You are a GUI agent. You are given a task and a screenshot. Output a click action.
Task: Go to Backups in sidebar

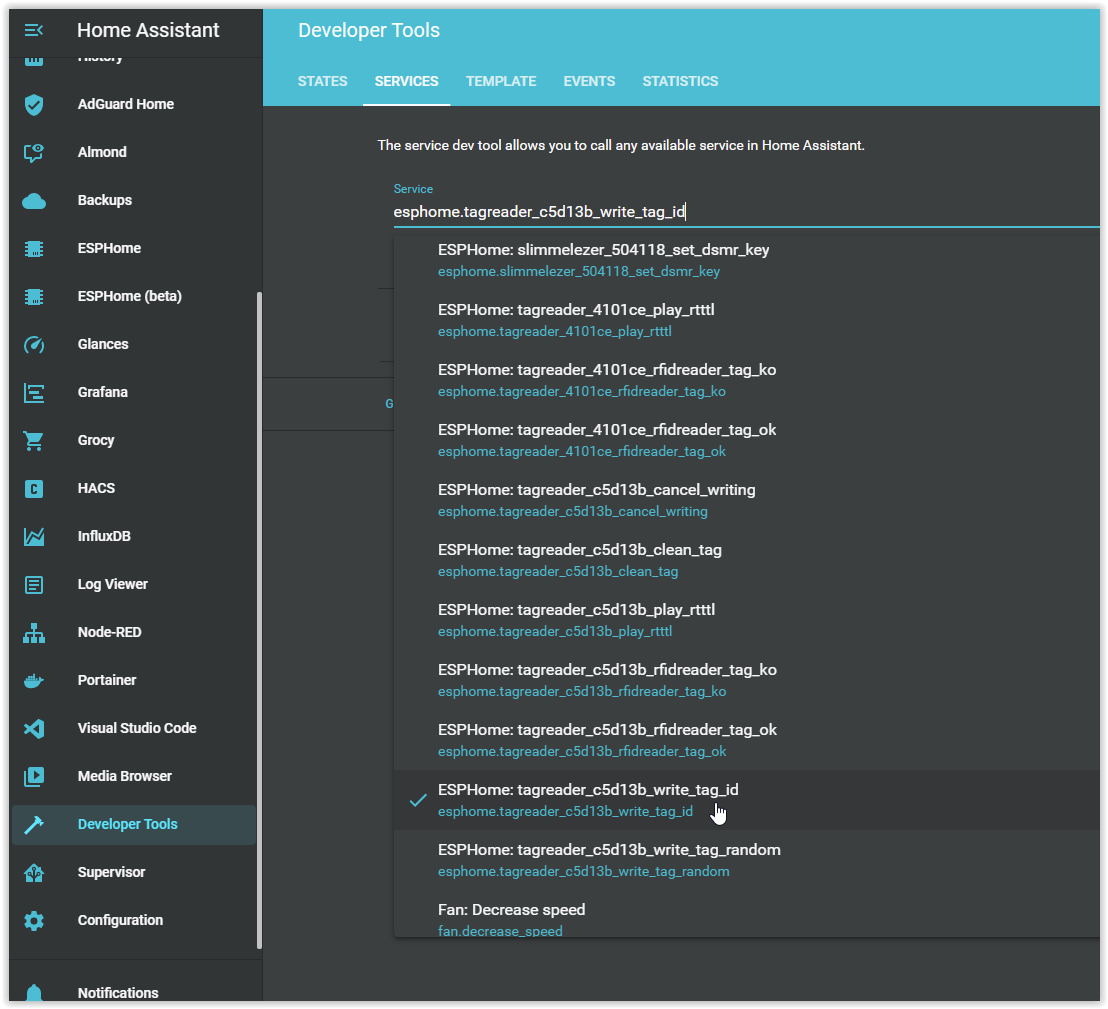click(x=134, y=201)
